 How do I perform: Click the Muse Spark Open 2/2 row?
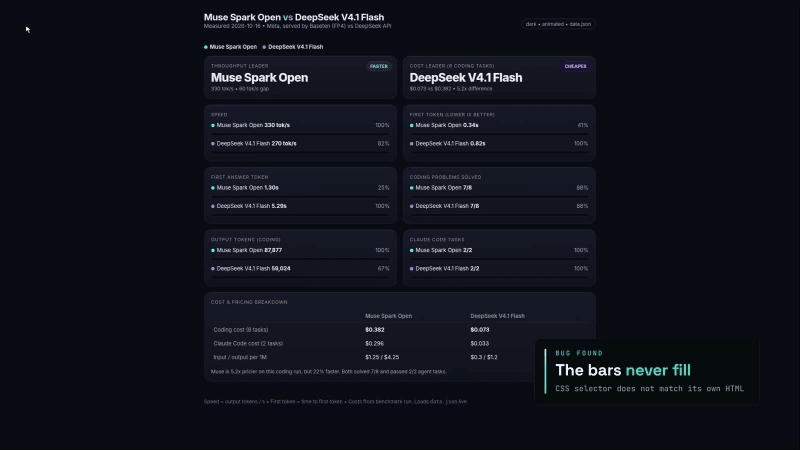pos(498,250)
